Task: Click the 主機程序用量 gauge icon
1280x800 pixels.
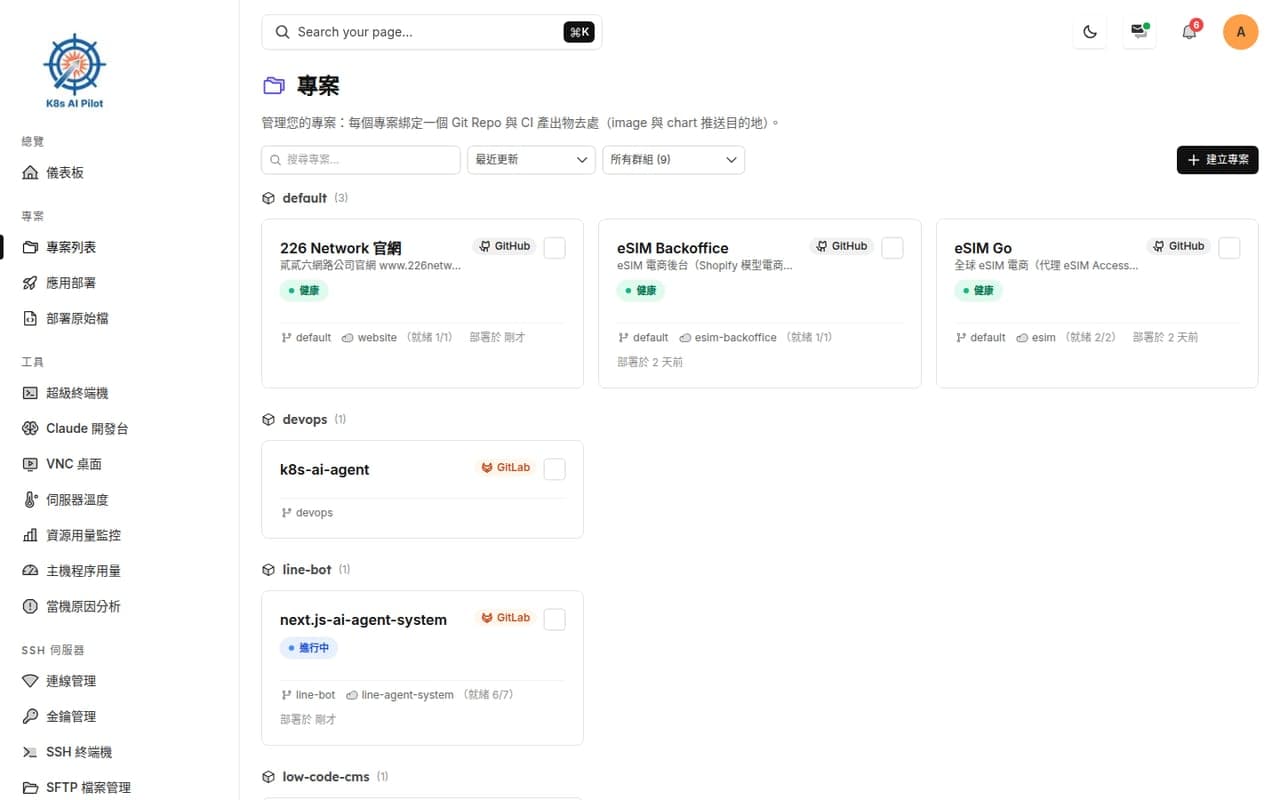Action: point(30,571)
